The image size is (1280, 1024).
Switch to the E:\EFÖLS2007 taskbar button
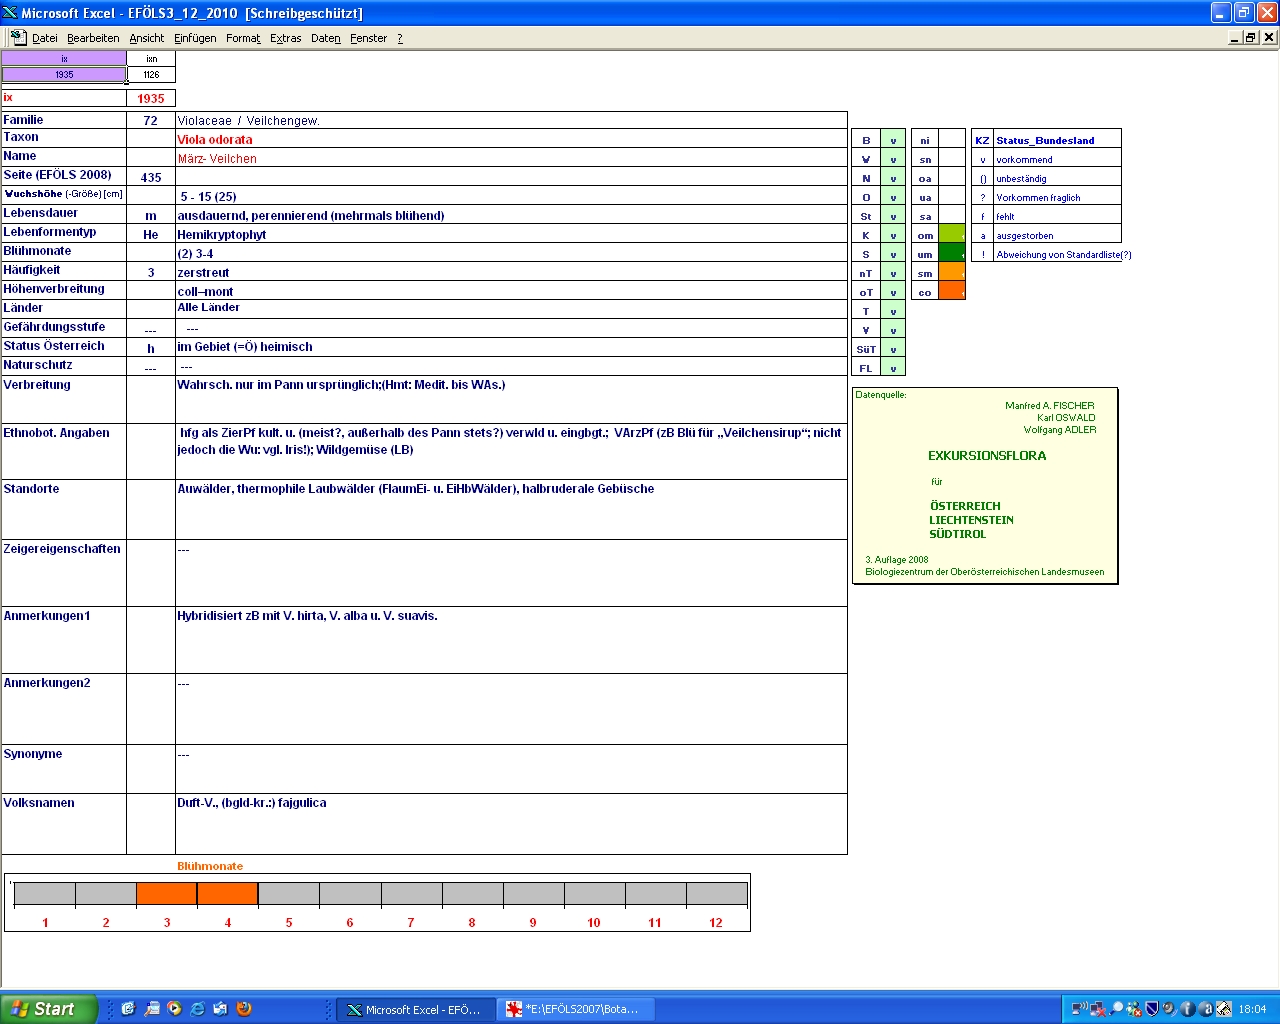[x=576, y=1010]
